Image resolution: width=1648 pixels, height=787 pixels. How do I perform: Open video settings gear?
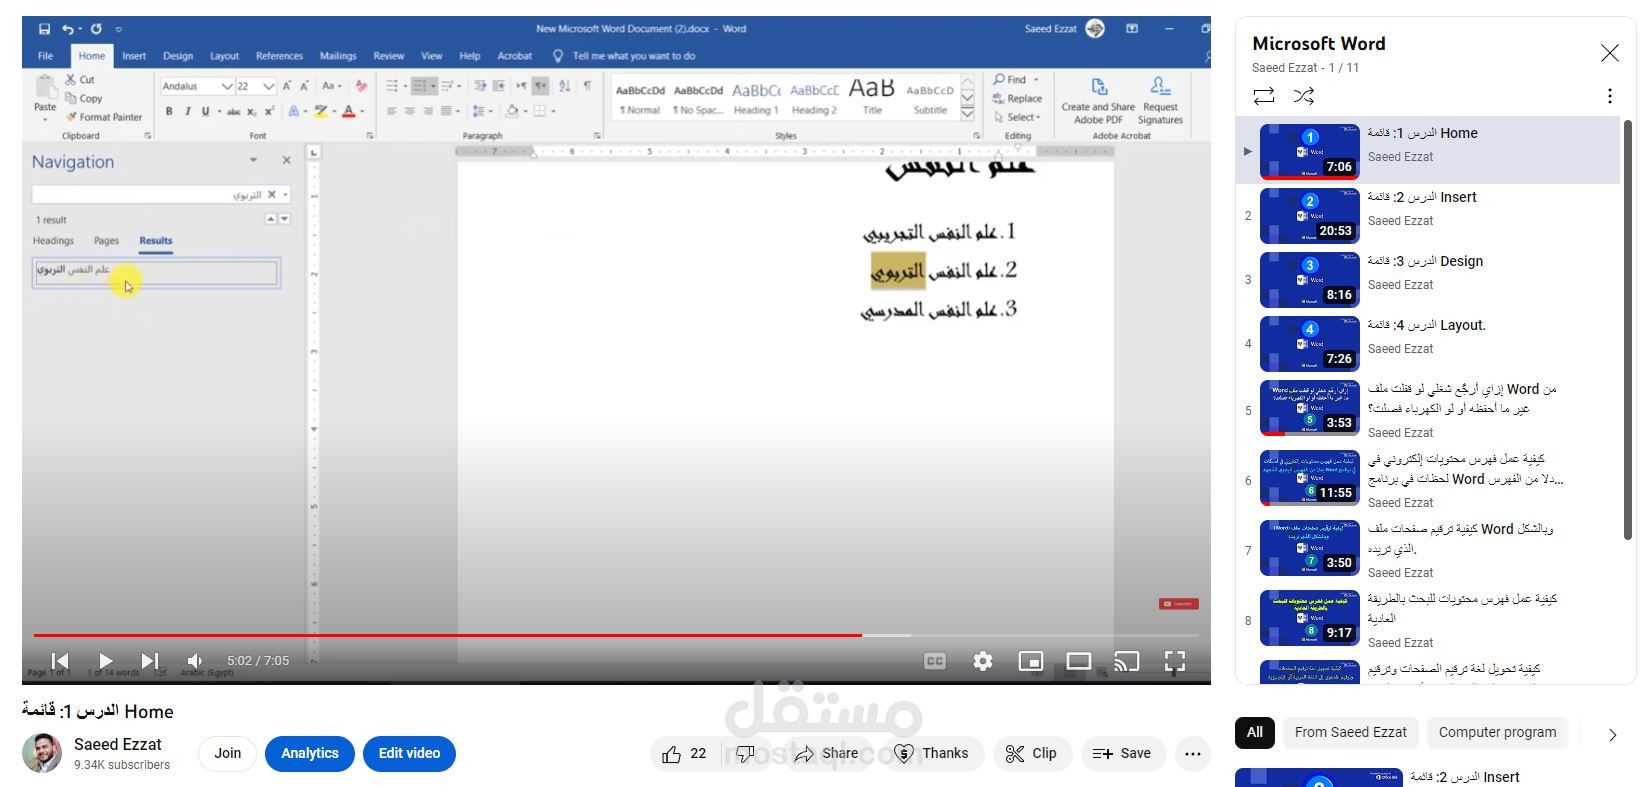coord(983,661)
